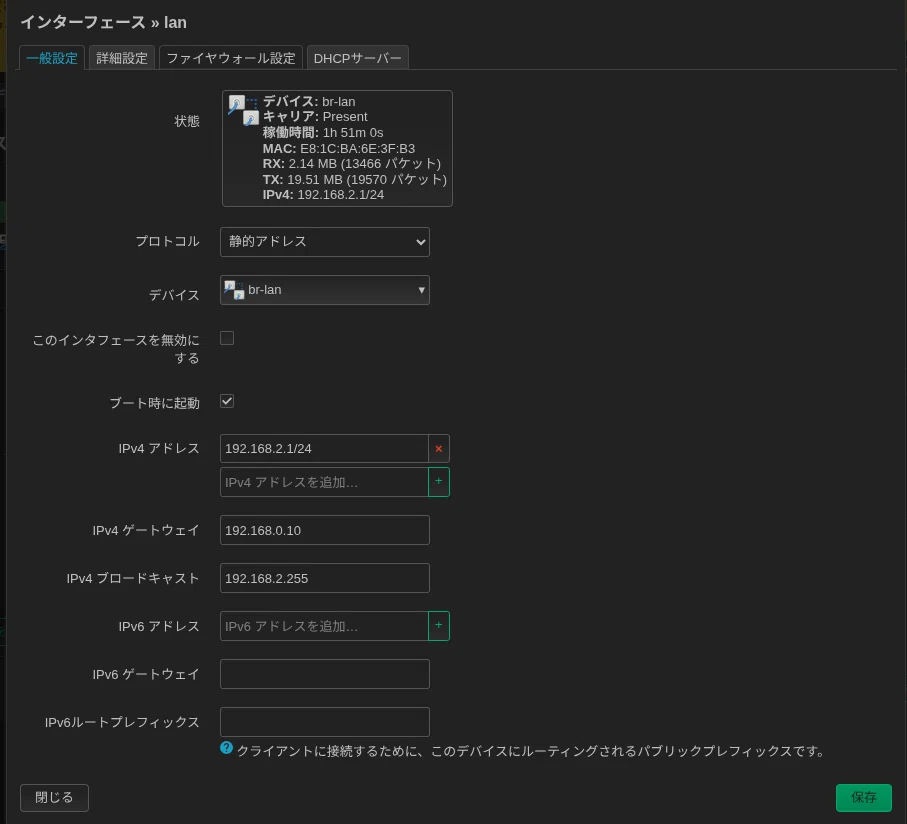Screen dimensions: 907x824
Task: Click the br-lan icon in device dropdown
Action: coord(234,290)
